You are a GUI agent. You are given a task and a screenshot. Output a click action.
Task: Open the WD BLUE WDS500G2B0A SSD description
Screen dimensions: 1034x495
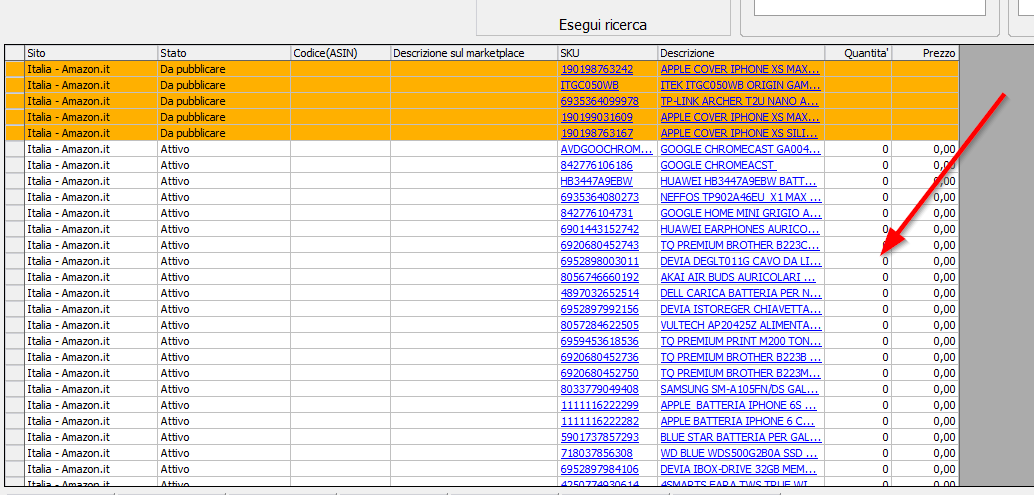point(741,453)
